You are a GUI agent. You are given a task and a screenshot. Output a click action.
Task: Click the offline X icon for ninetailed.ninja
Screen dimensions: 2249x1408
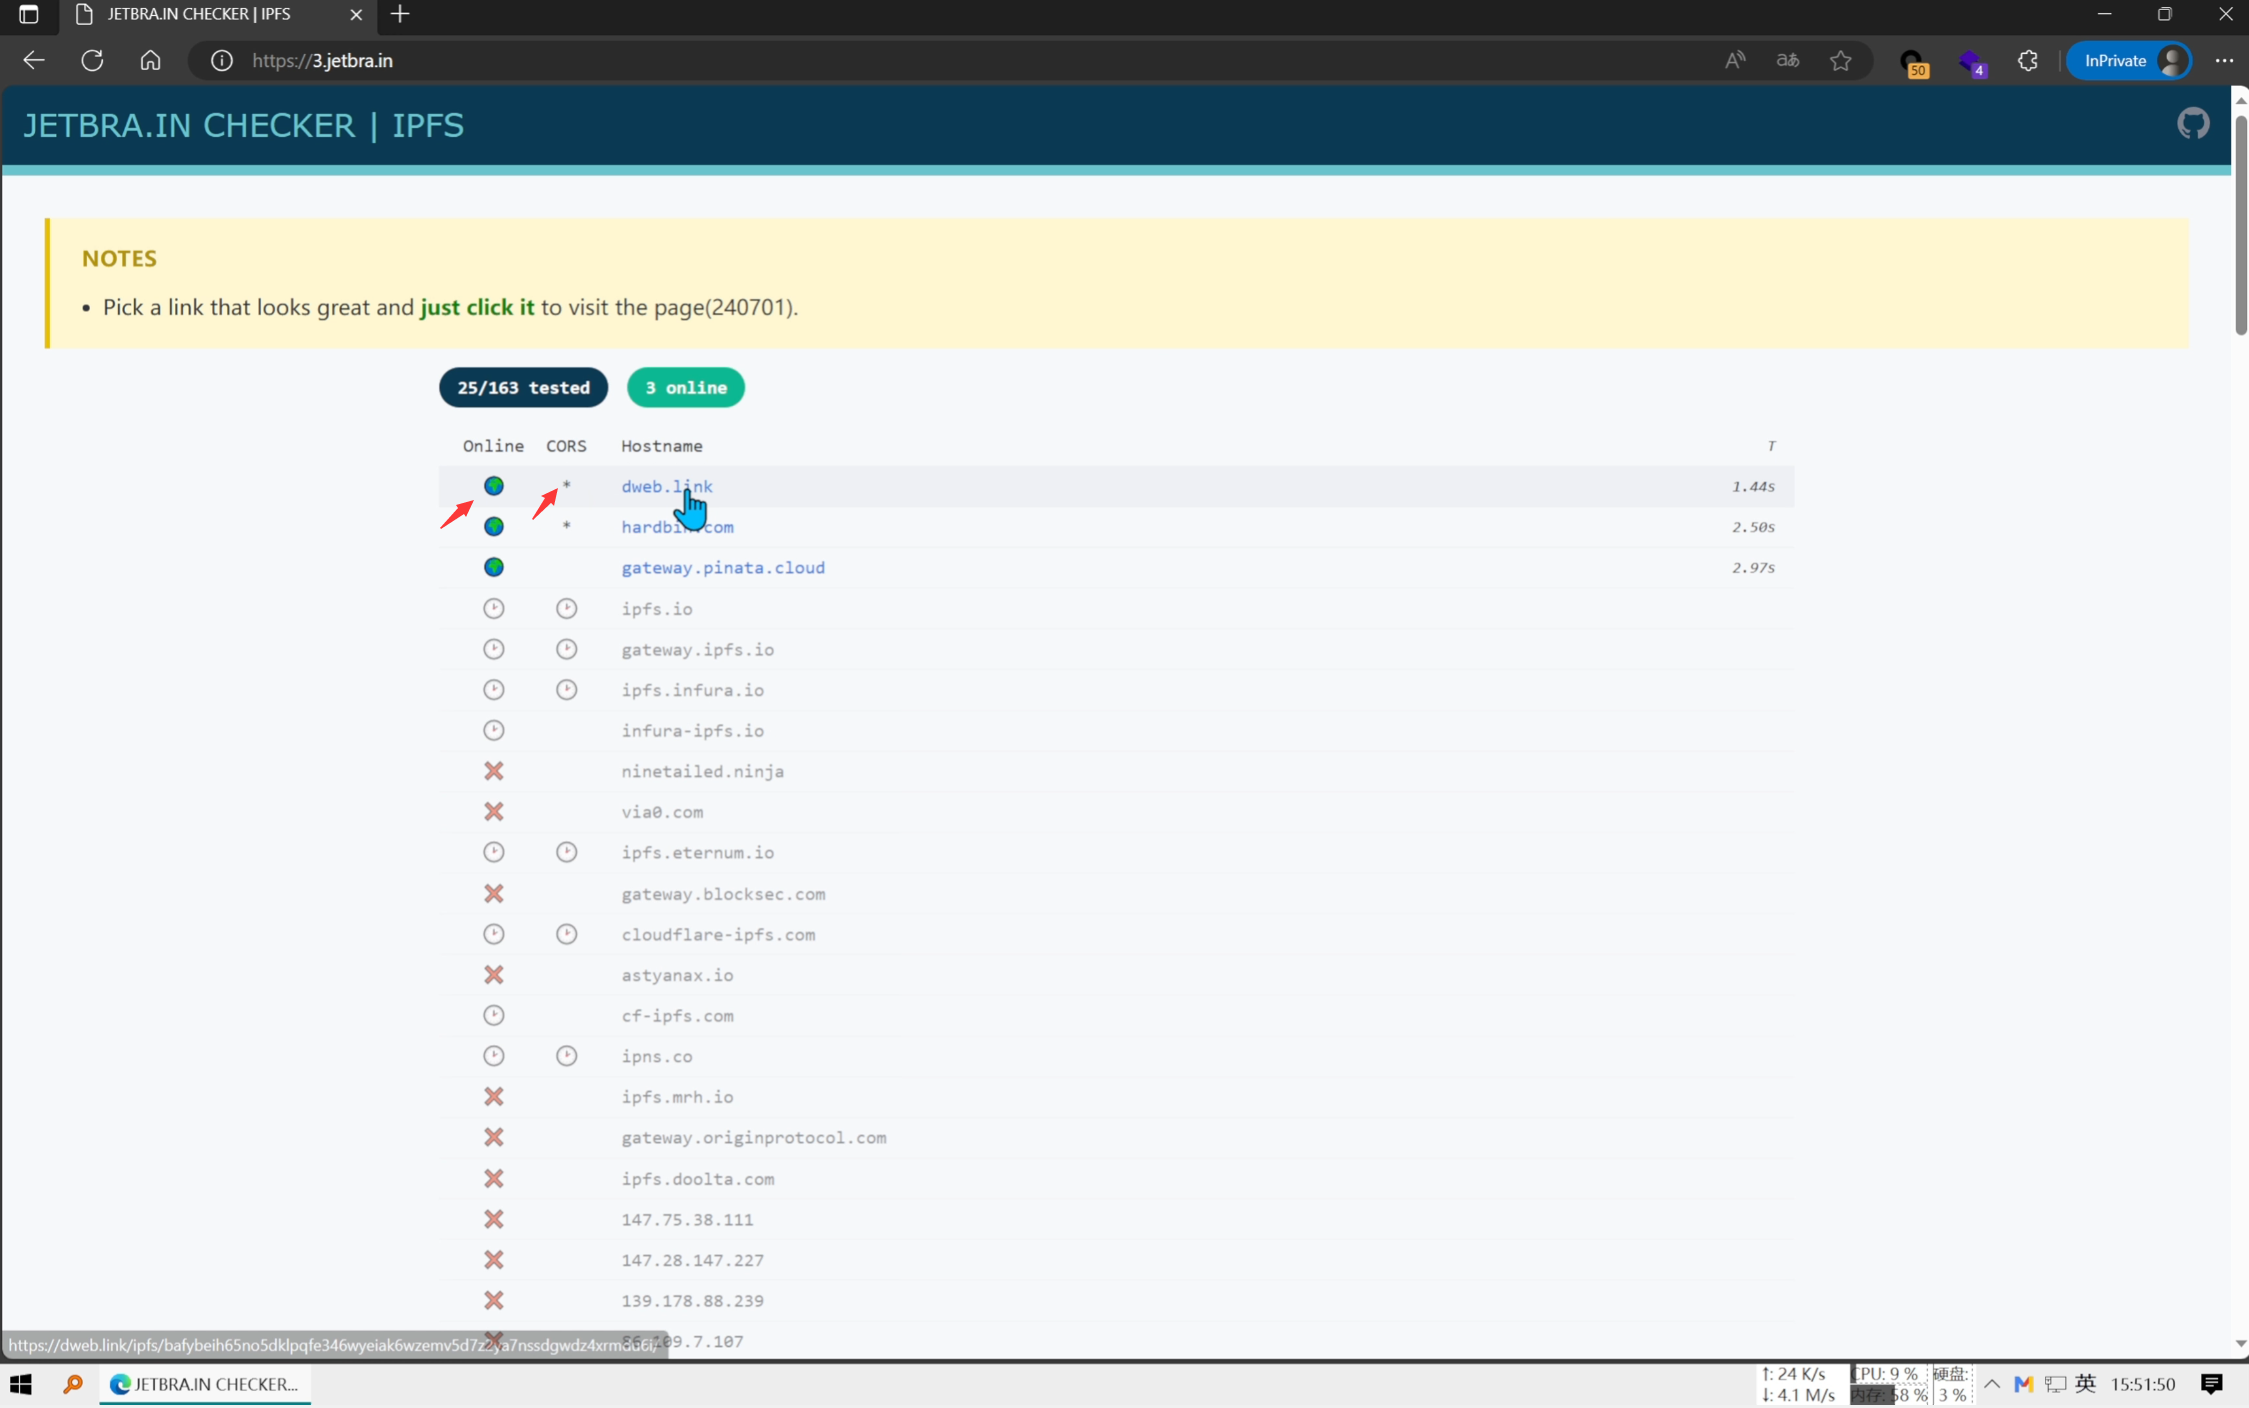coord(494,771)
